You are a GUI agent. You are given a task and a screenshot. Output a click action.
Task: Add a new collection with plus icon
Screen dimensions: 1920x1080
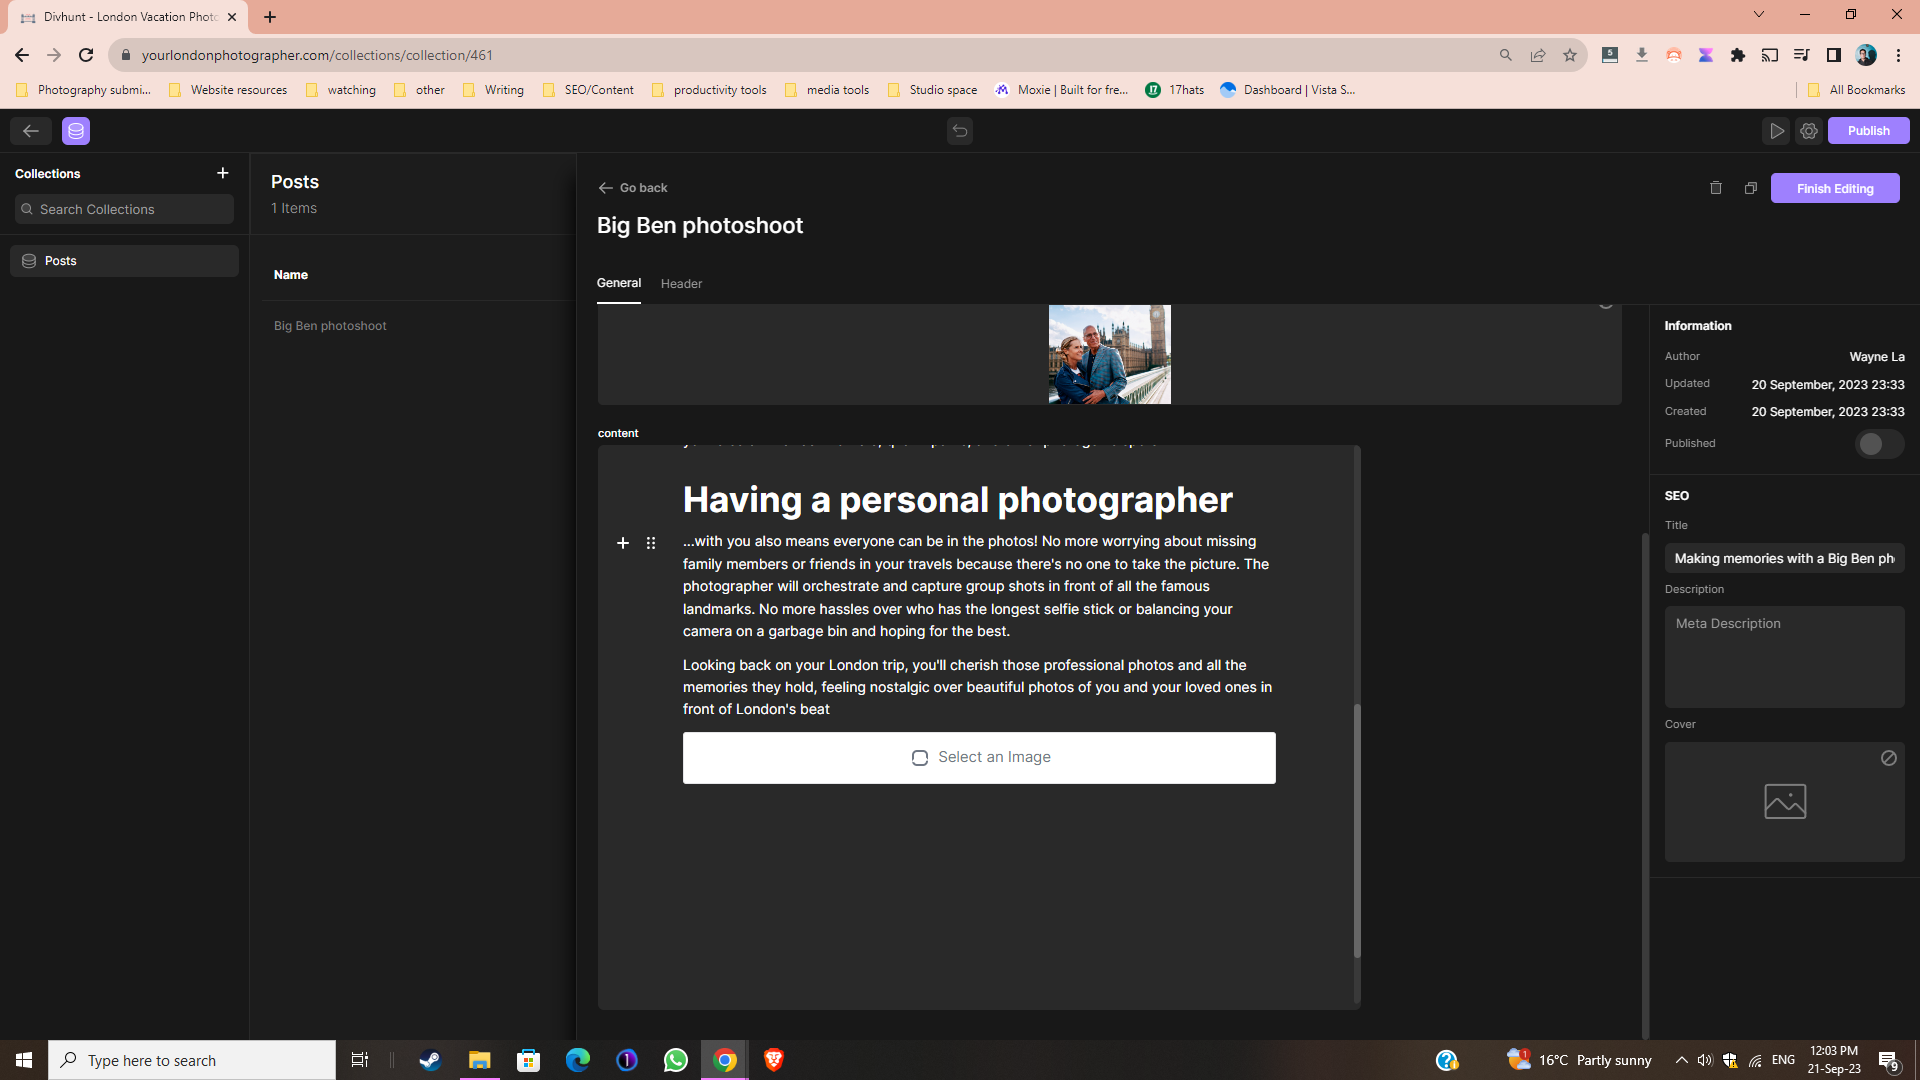coord(223,173)
